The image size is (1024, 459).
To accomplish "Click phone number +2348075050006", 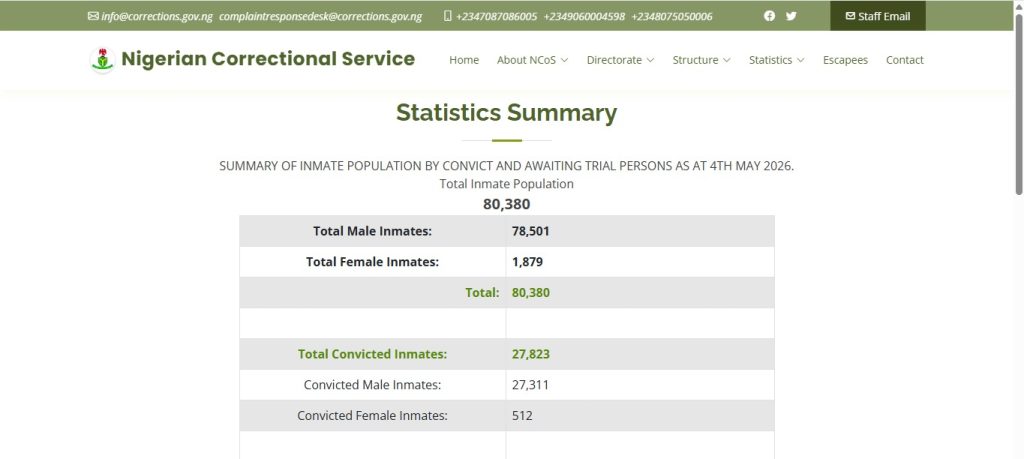I will (671, 16).
